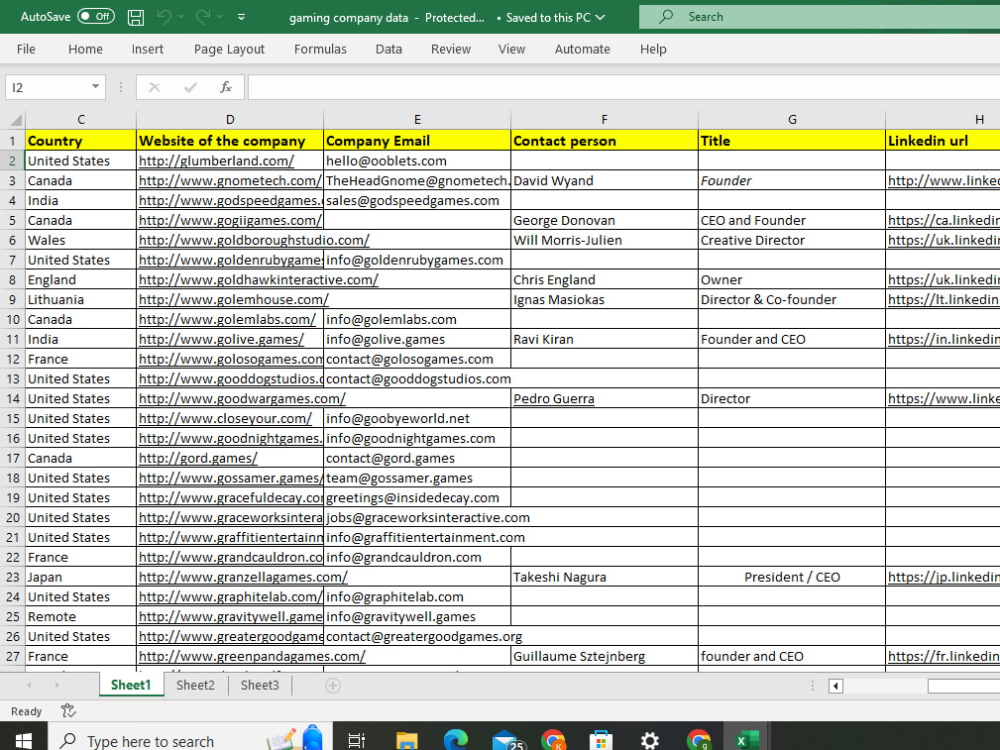Click the Select All corner triangle

[x=15, y=120]
